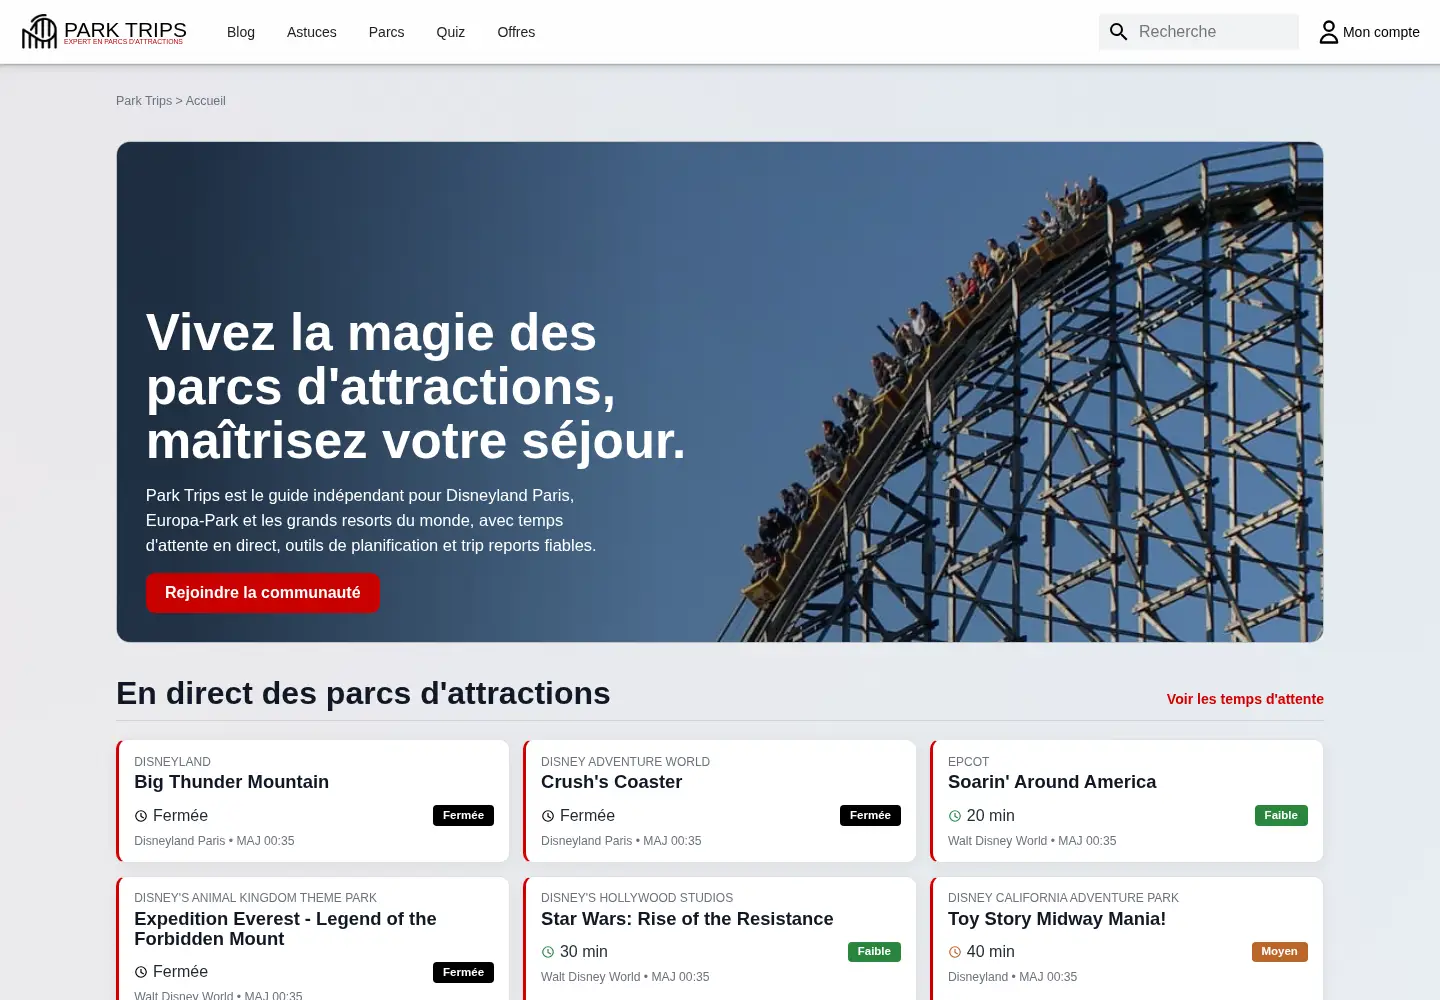
Task: Click the Accueil breadcrumb
Action: click(206, 101)
